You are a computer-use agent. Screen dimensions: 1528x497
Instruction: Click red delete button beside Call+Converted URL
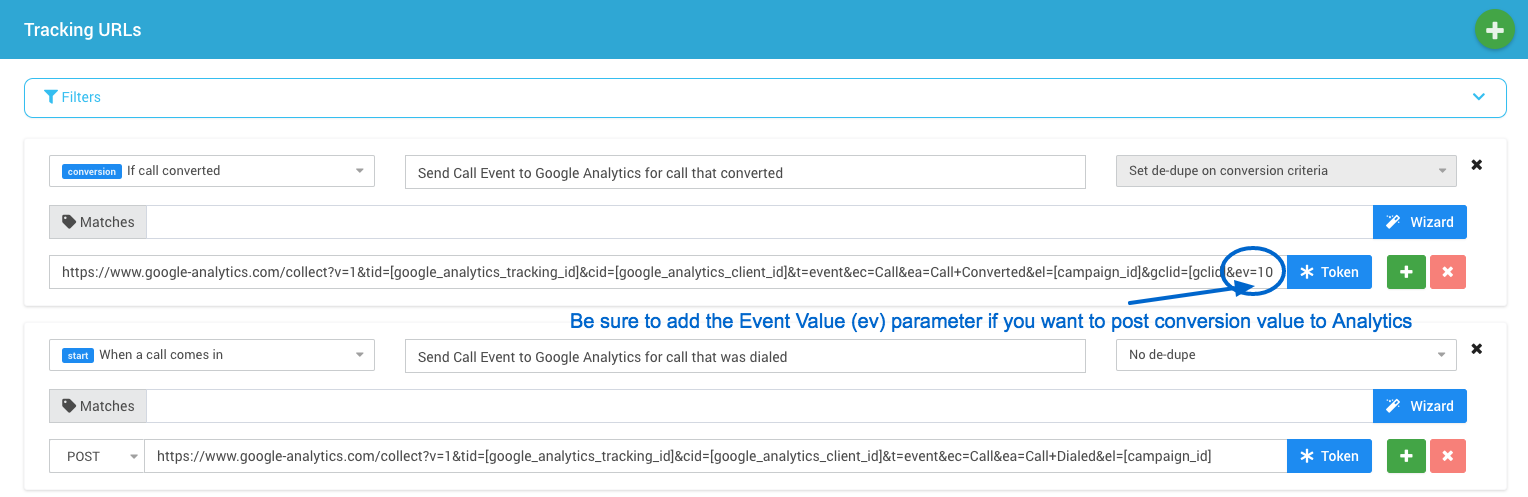click(x=1448, y=272)
